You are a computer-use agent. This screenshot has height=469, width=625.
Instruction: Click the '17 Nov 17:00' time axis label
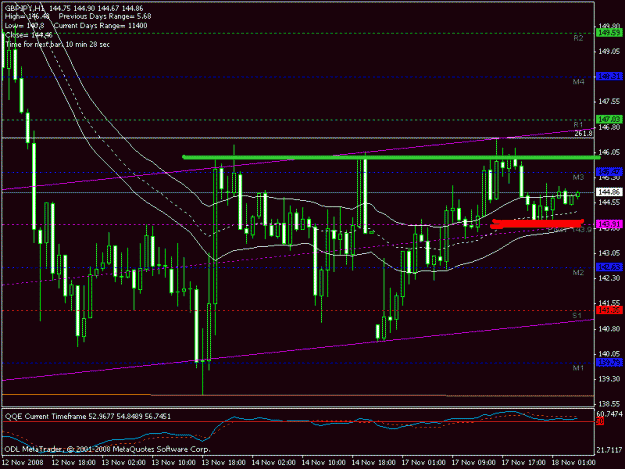point(524,463)
